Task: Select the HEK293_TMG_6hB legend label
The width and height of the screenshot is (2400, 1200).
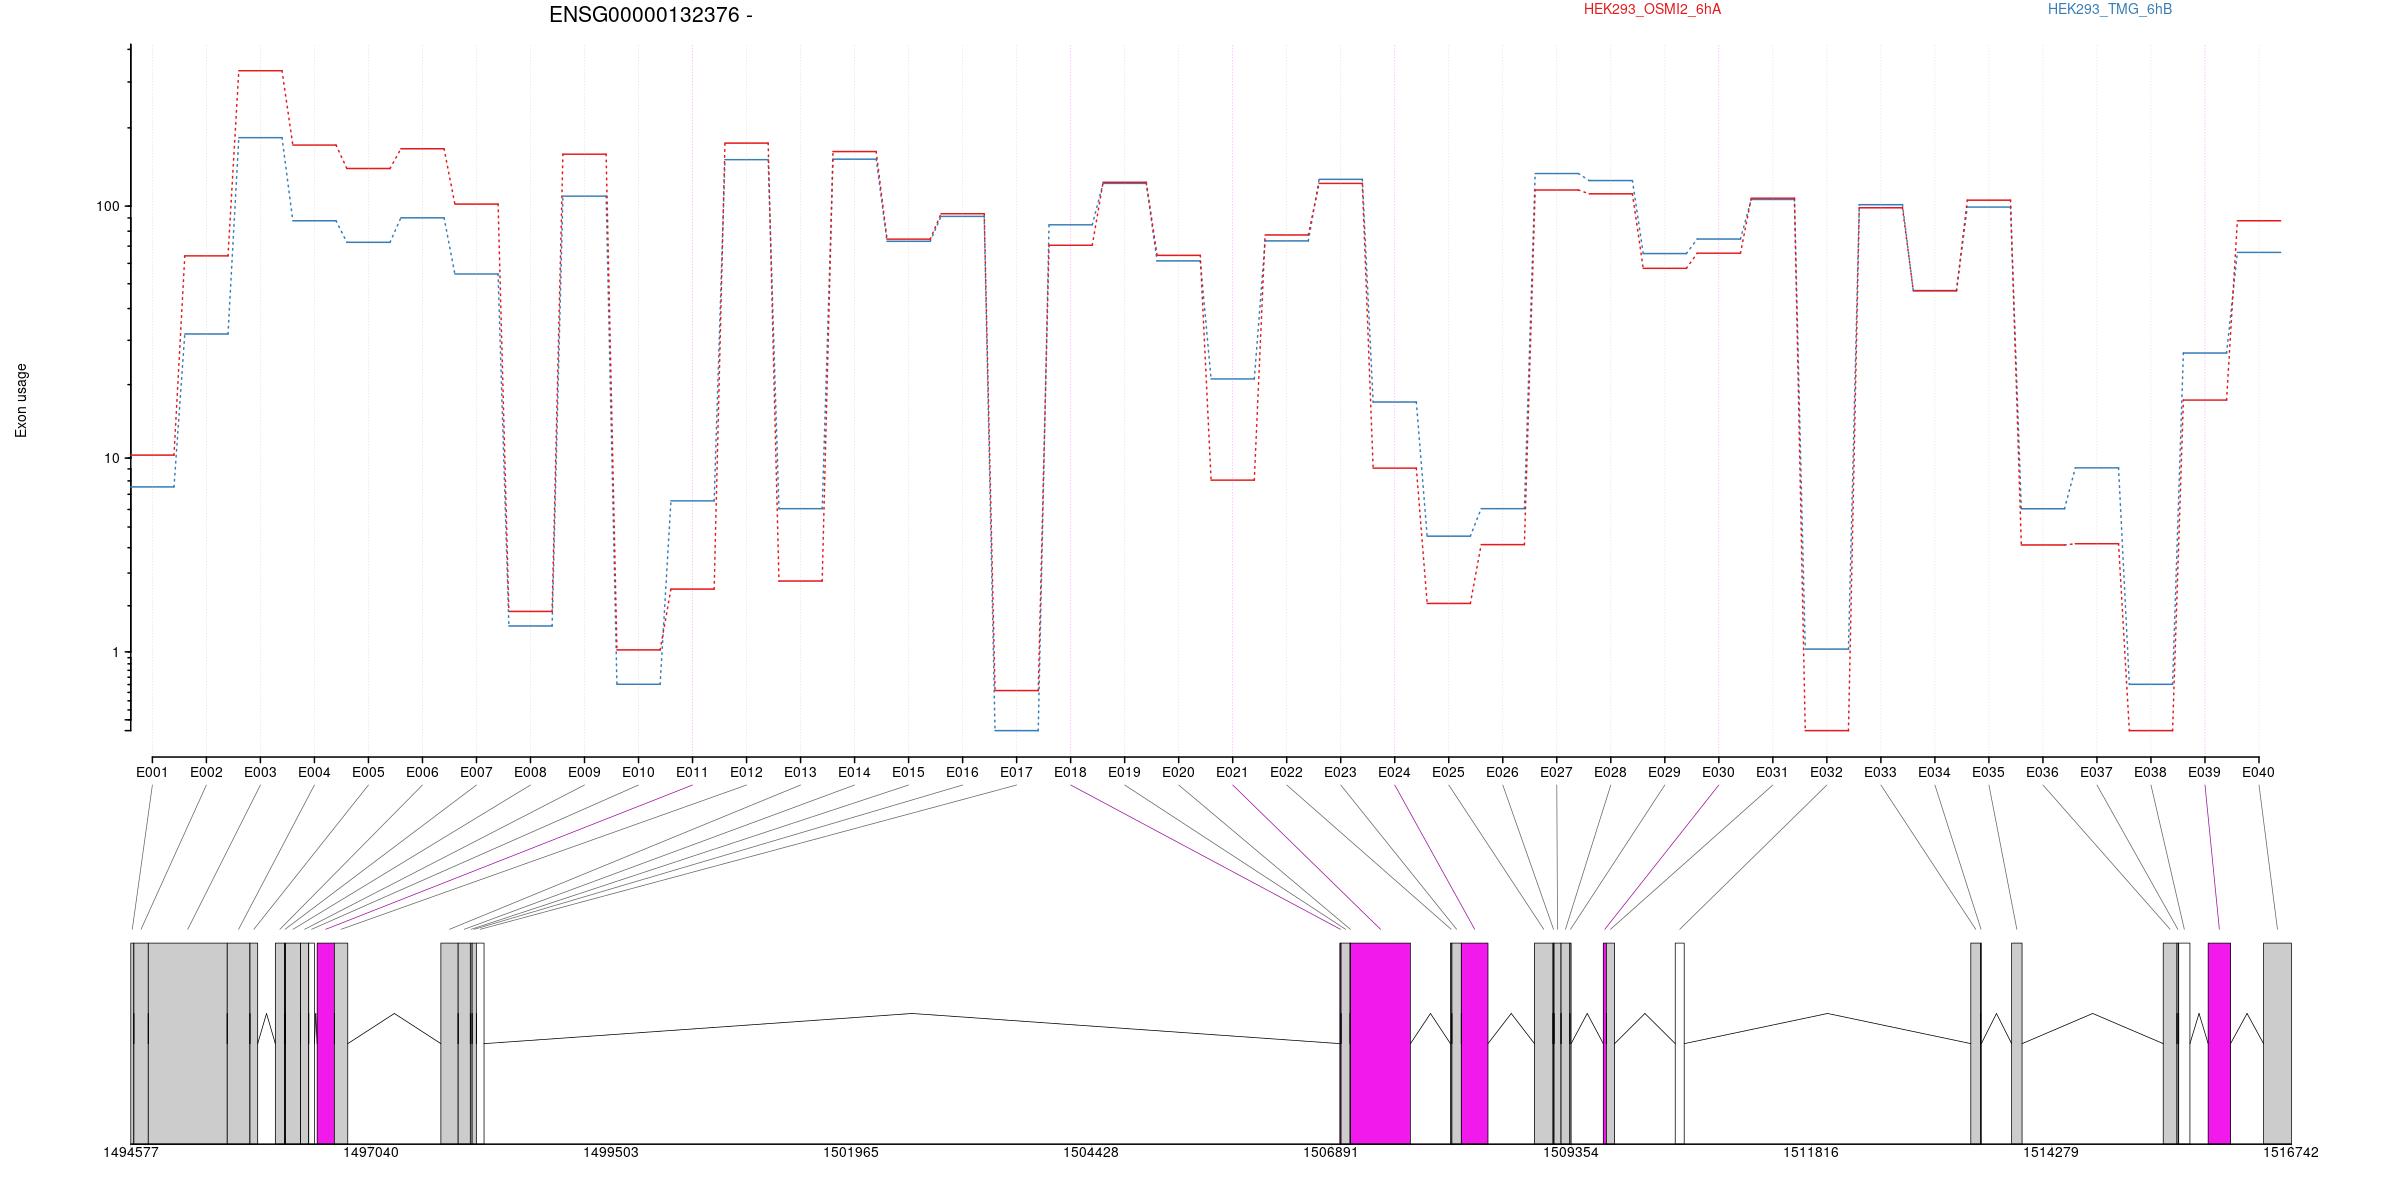Action: point(2110,9)
